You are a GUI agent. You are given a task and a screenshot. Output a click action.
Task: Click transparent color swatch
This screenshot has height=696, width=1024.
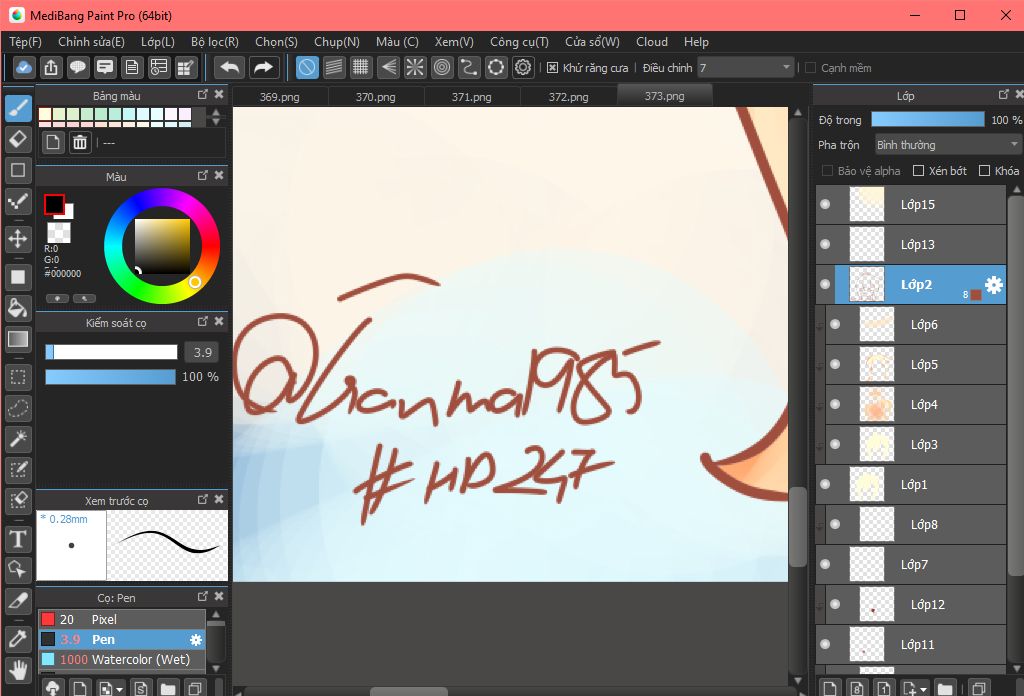point(59,232)
